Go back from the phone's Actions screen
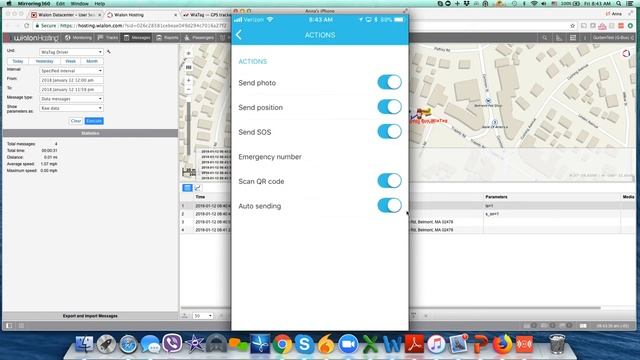Image resolution: width=640 pixels, height=360 pixels. [239, 35]
